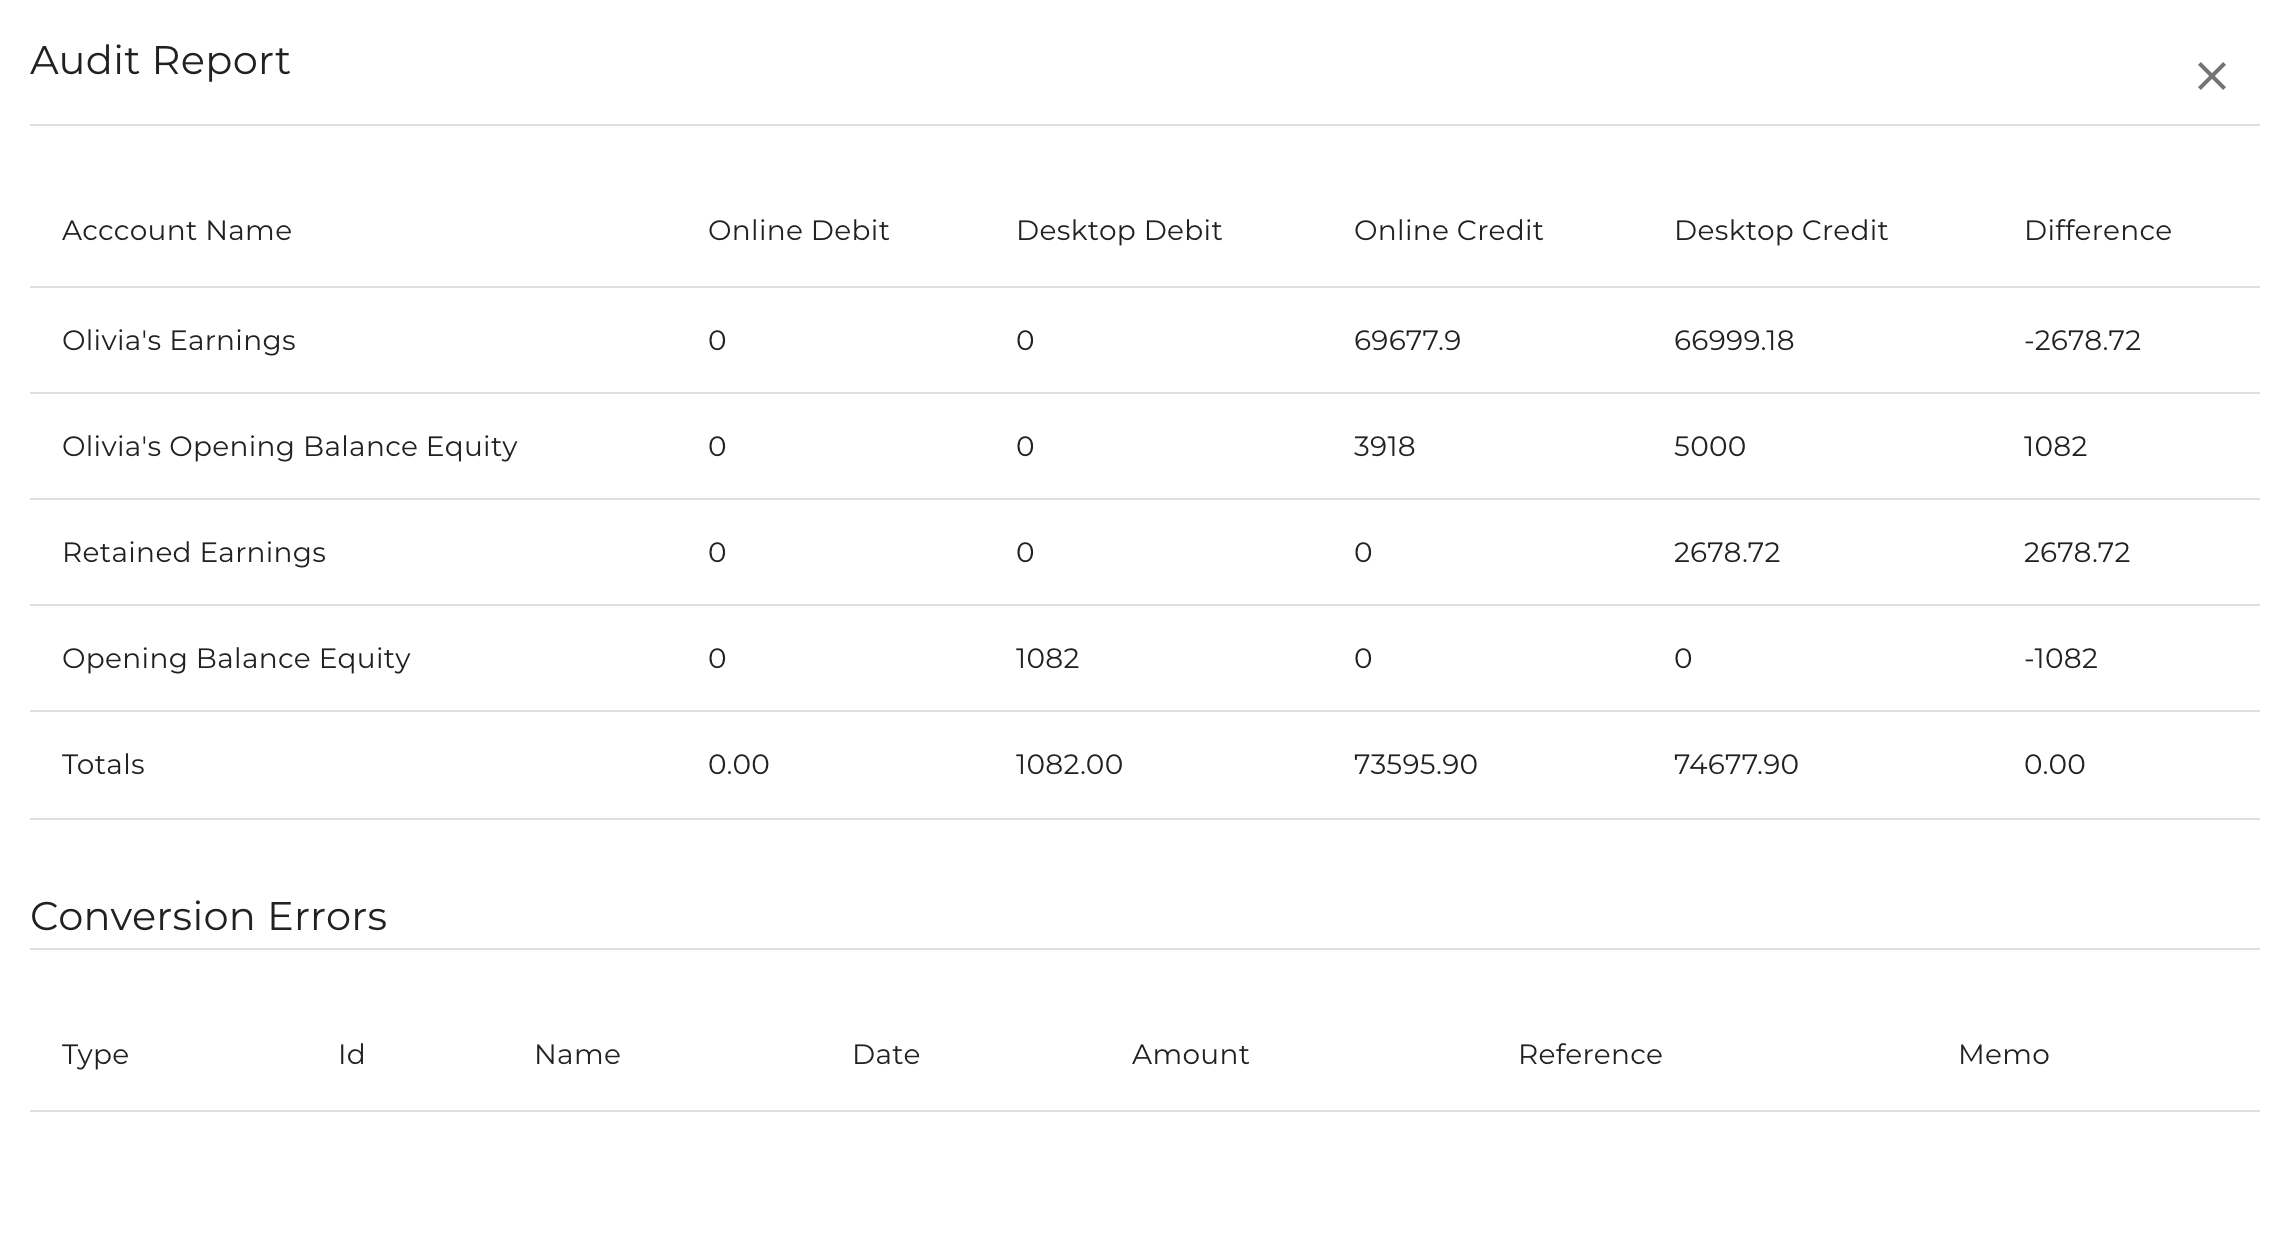
Task: Click Retained Earnings Difference 2678.72
Action: click(x=2077, y=553)
